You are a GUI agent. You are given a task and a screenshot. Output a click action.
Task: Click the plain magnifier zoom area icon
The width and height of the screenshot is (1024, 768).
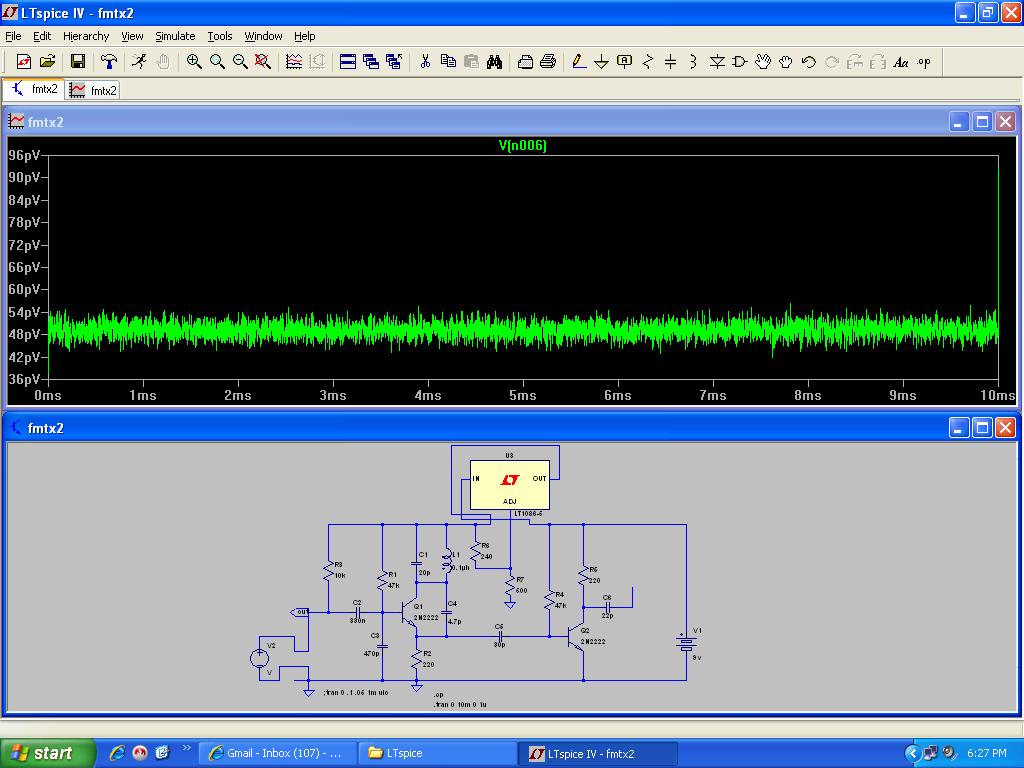pos(217,61)
